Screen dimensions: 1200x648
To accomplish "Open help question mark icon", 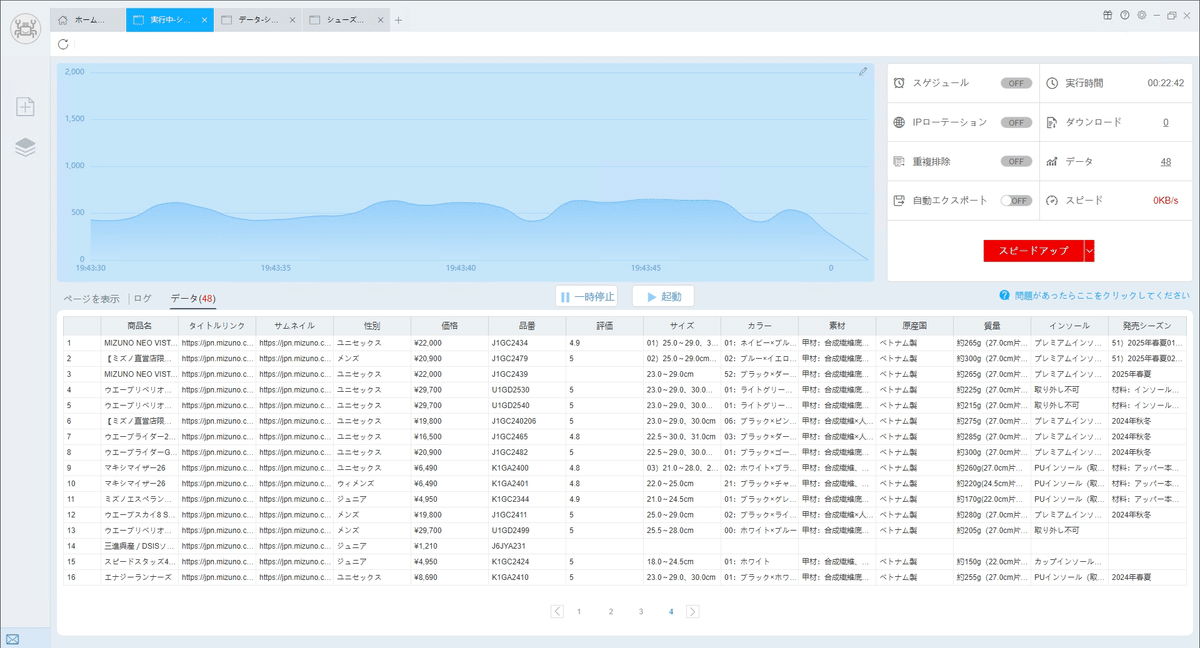I will 1124,15.
